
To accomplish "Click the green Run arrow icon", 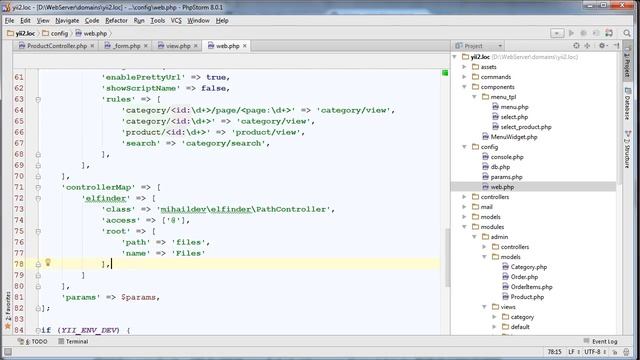I will 571,33.
